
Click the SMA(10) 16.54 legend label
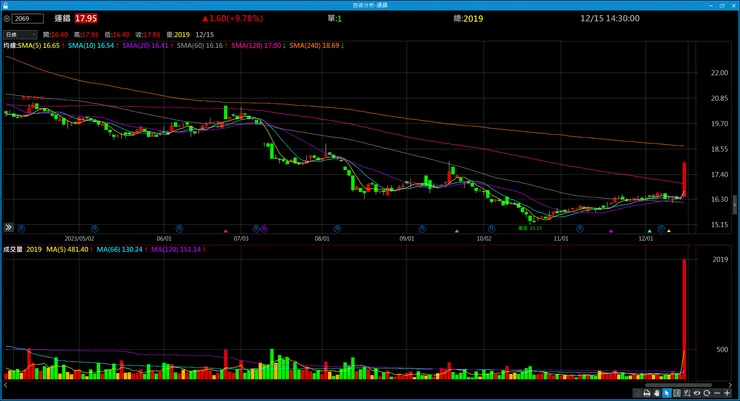[x=92, y=46]
